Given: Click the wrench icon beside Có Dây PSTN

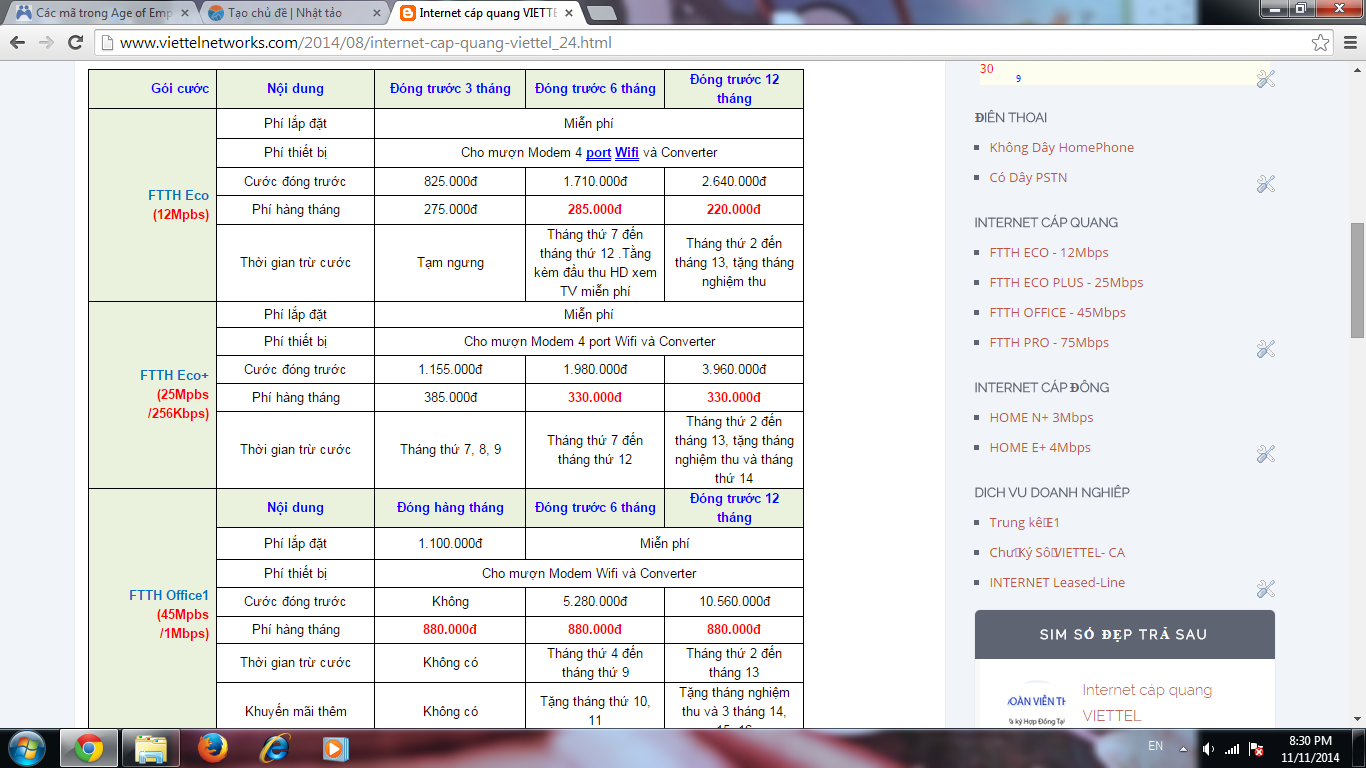Looking at the screenshot, I should (1266, 183).
